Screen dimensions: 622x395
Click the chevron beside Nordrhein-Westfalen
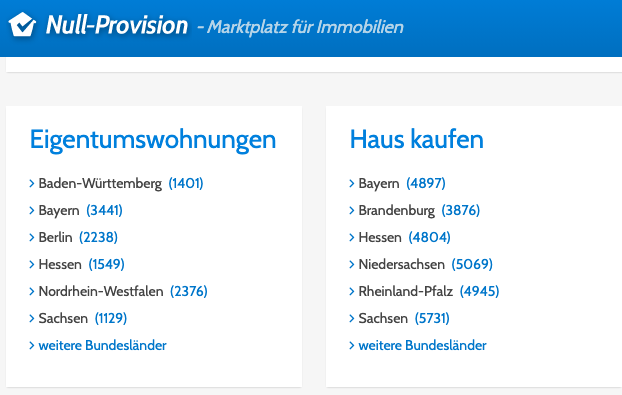tap(32, 291)
